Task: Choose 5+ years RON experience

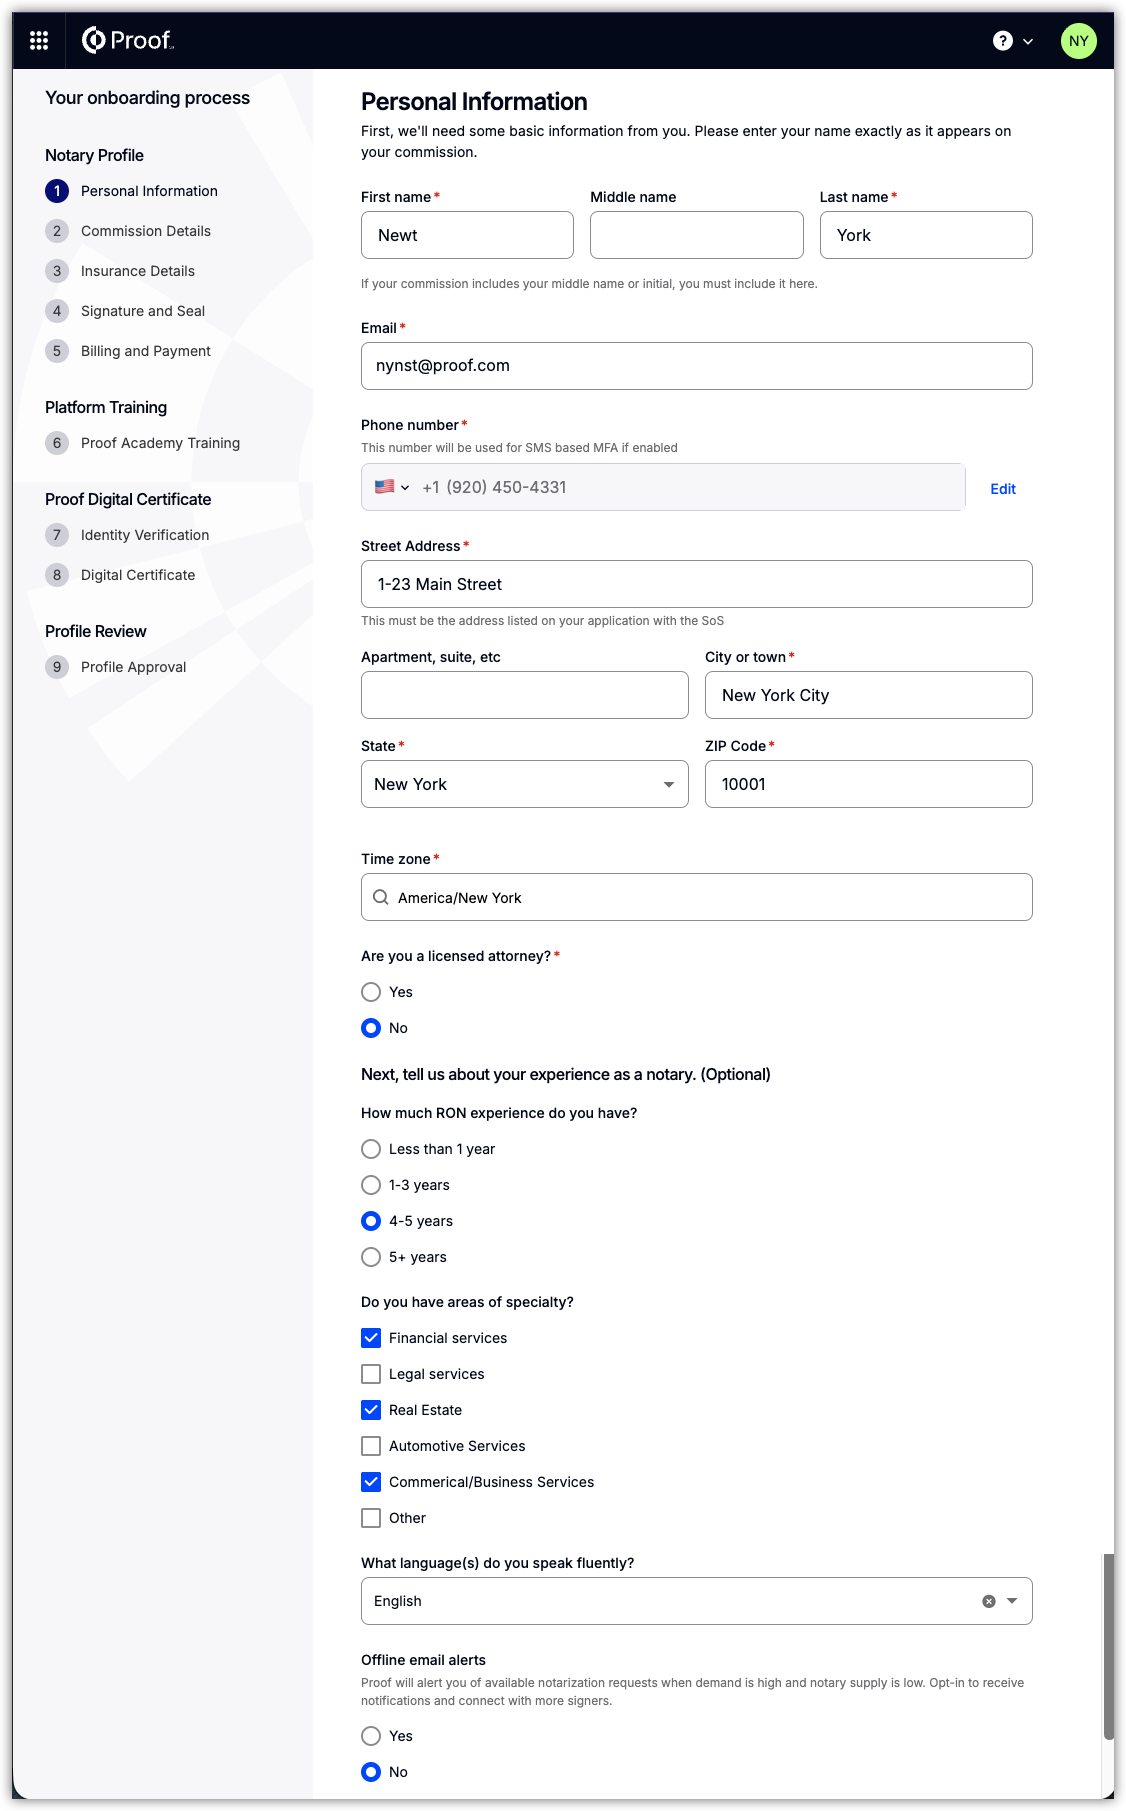Action: coord(371,1257)
